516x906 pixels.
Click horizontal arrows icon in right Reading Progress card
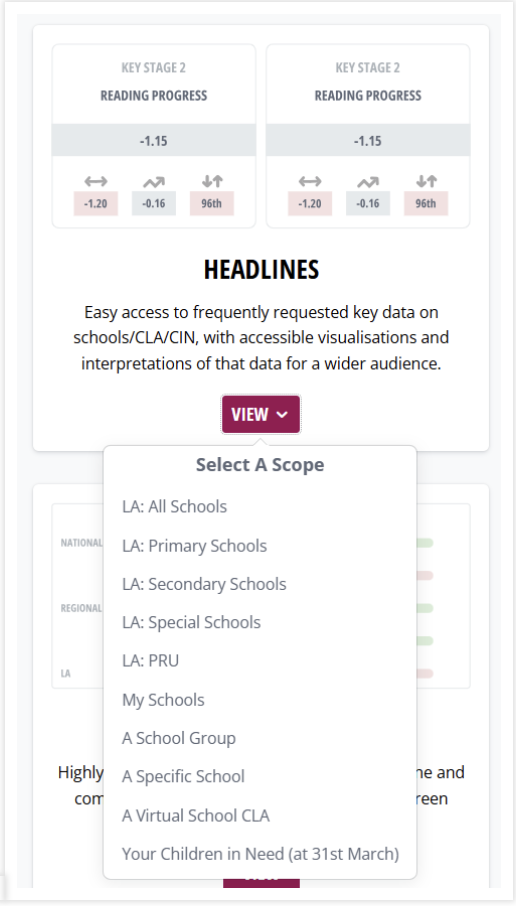point(310,181)
